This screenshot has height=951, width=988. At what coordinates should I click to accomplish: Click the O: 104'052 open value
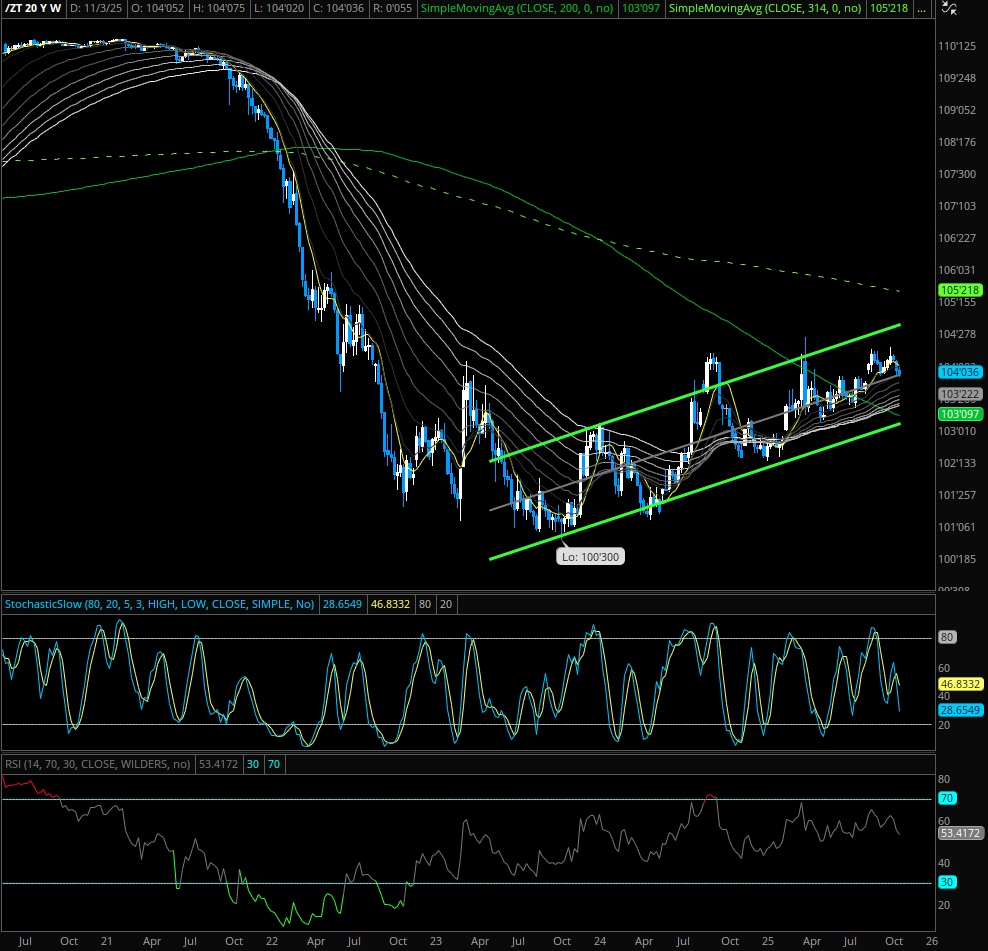click(158, 8)
